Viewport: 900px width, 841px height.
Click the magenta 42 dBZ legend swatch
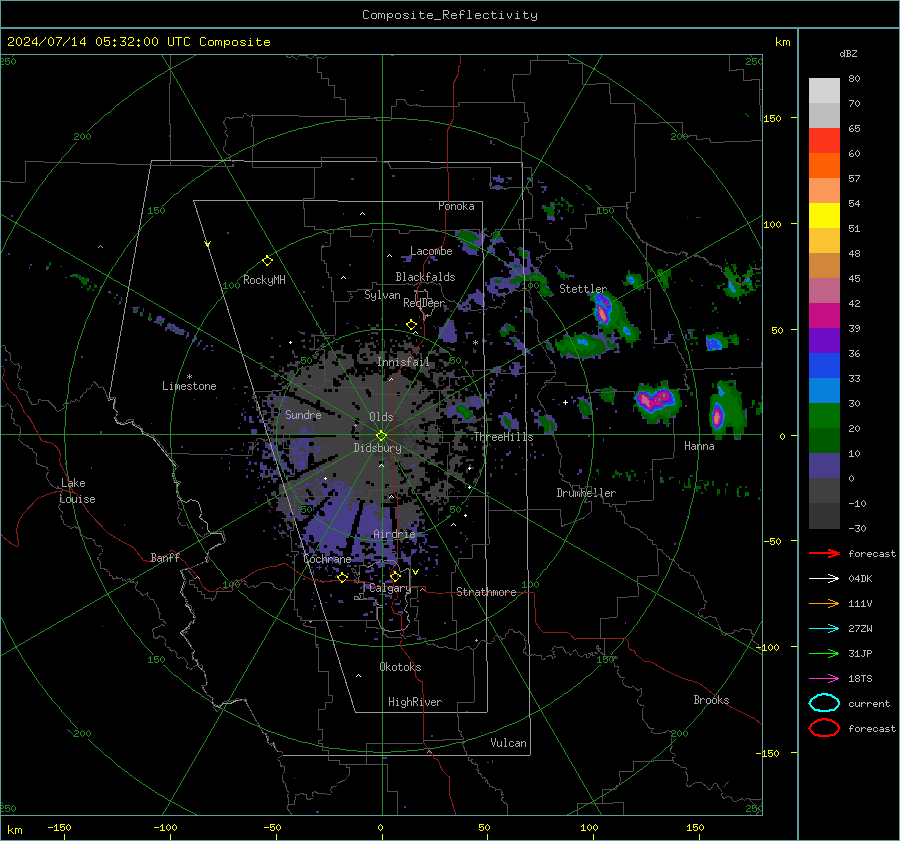click(824, 316)
